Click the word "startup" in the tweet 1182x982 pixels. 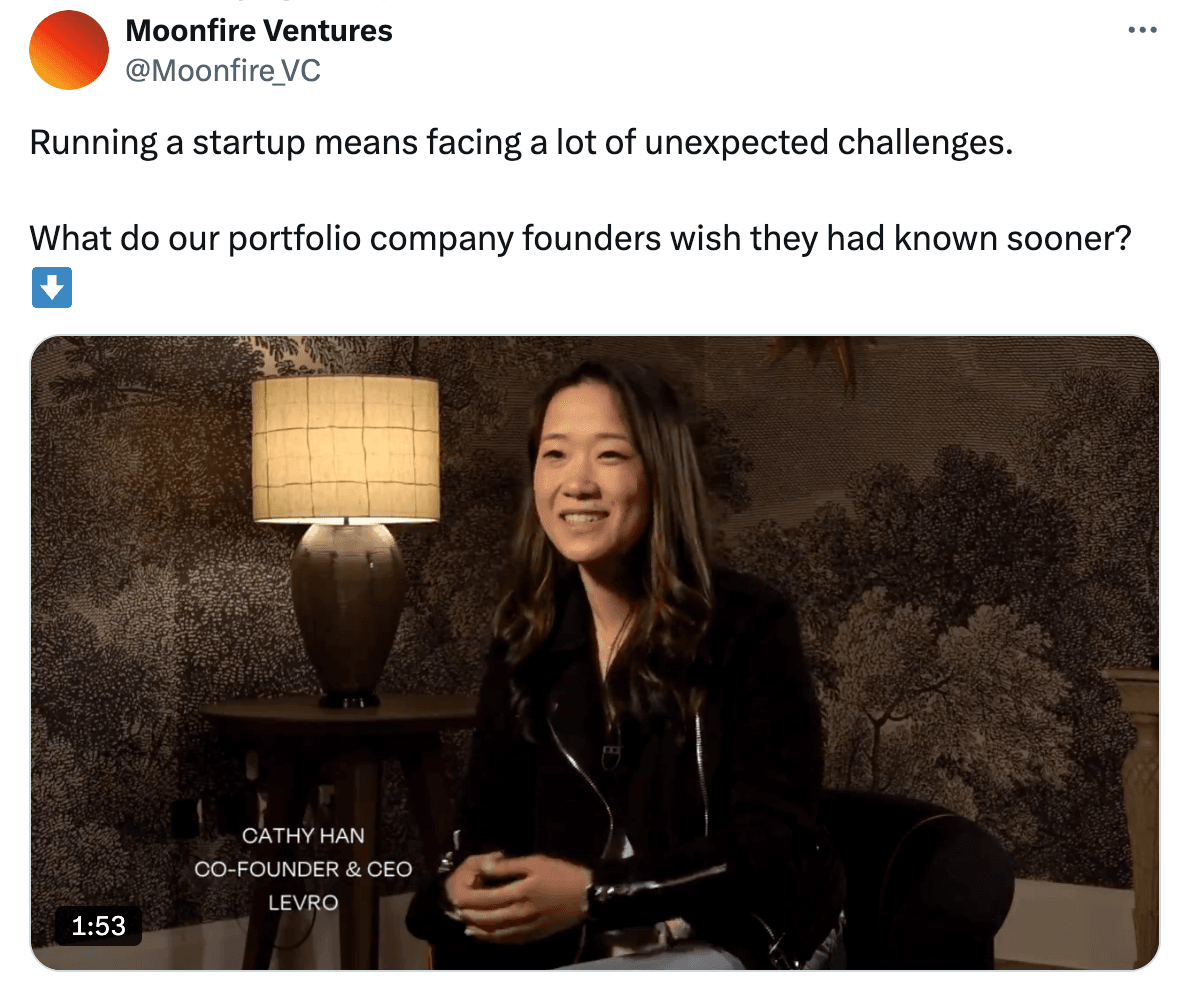point(248,143)
